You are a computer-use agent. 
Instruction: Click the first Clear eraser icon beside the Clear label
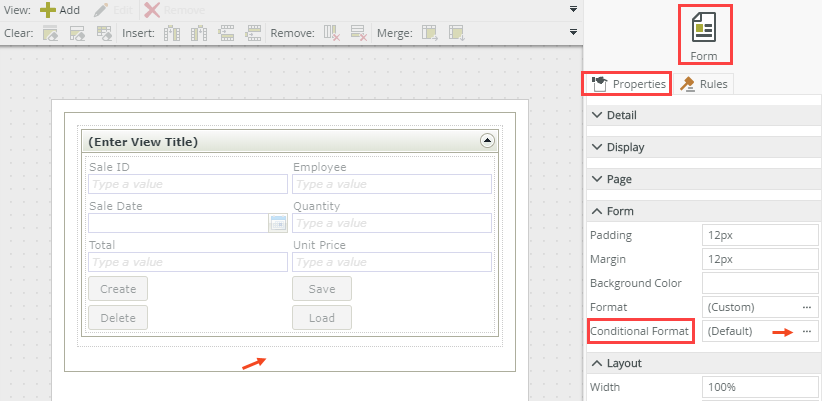click(x=50, y=34)
